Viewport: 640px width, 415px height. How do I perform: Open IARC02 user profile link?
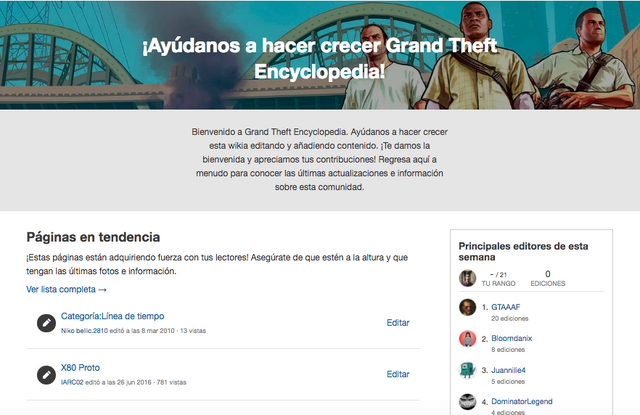coord(72,382)
